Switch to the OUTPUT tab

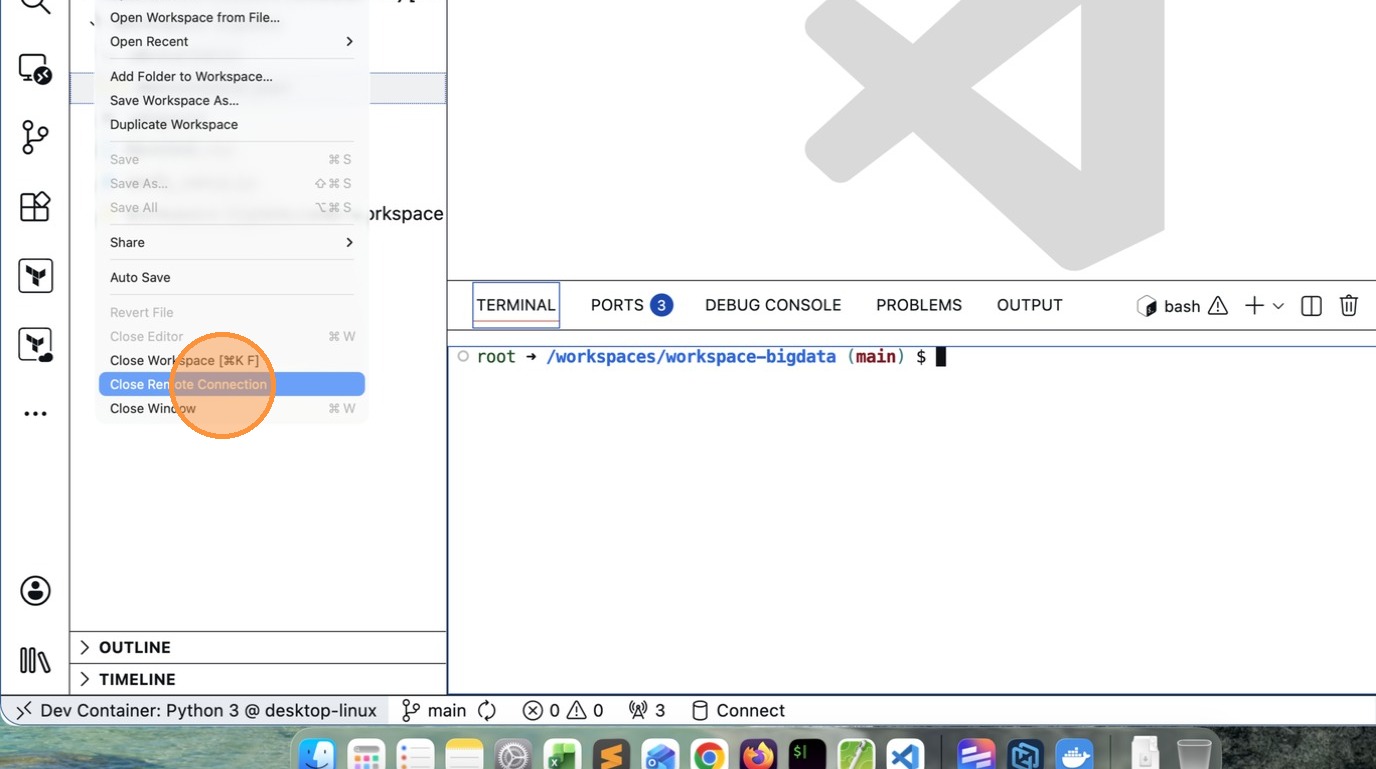pos(1029,306)
